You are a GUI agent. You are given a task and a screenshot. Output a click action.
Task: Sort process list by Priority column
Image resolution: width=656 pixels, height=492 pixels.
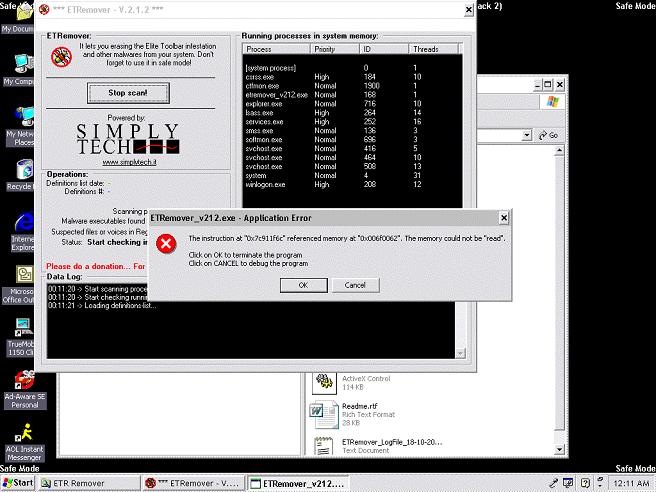335,49
